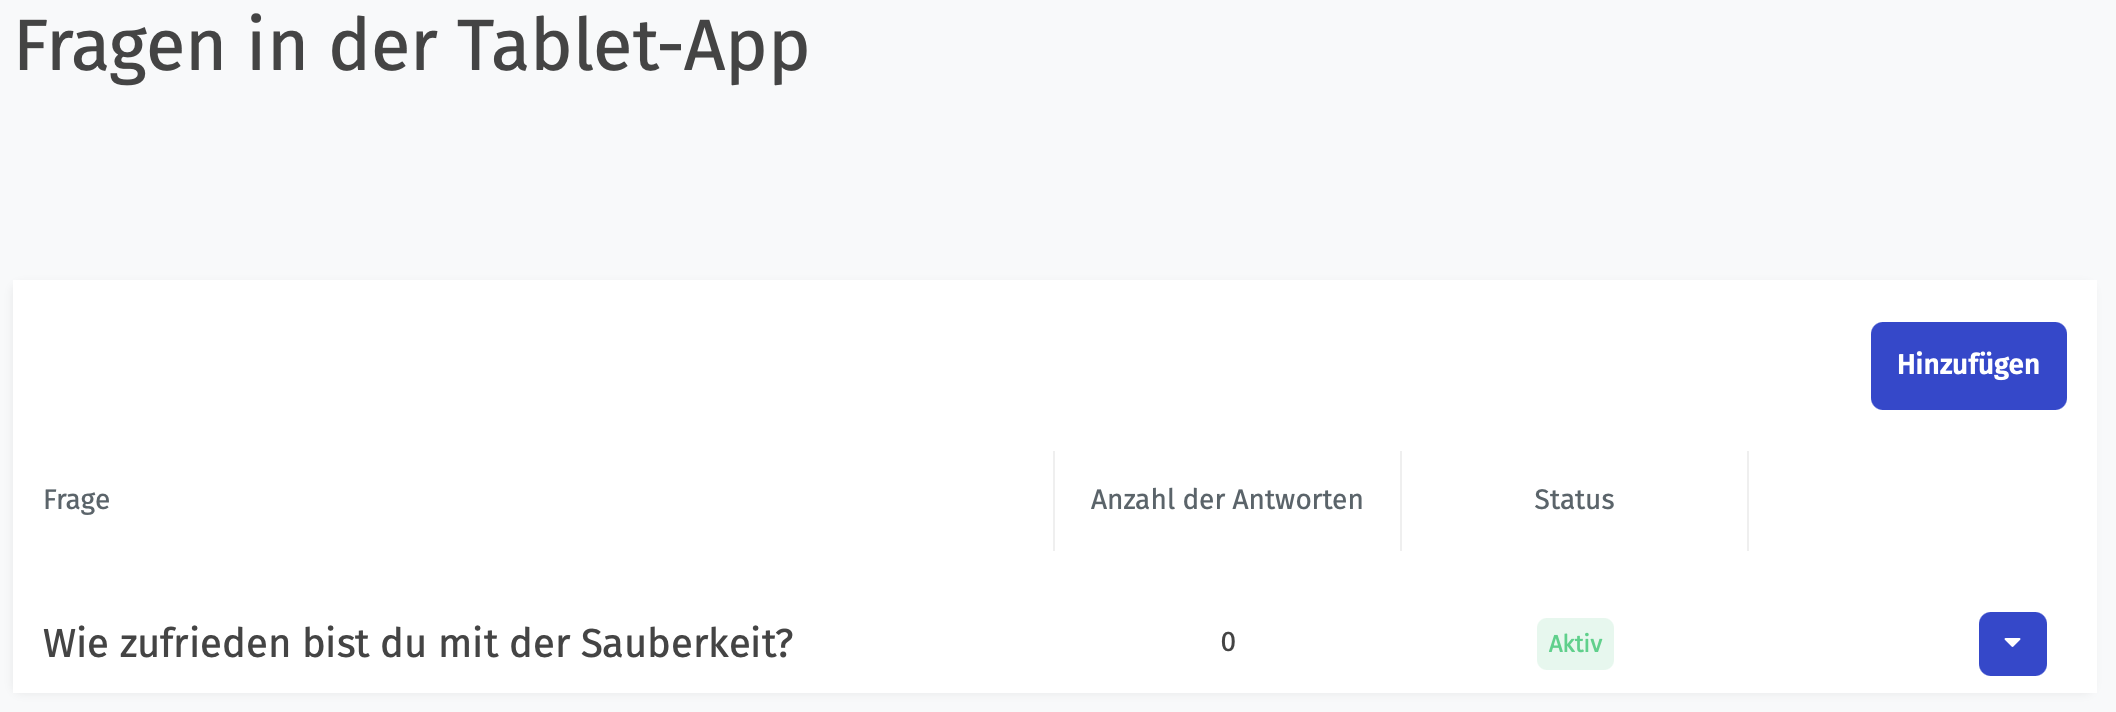Click the divider between Frage and Anzahl der Antworten
Viewport: 2116px width, 712px height.
(x=1054, y=500)
